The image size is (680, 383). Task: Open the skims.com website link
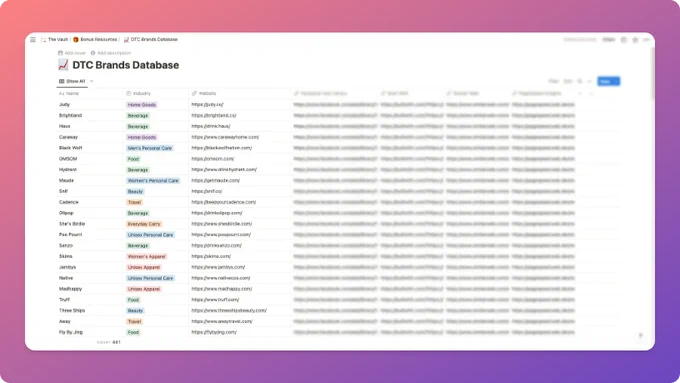pos(211,256)
